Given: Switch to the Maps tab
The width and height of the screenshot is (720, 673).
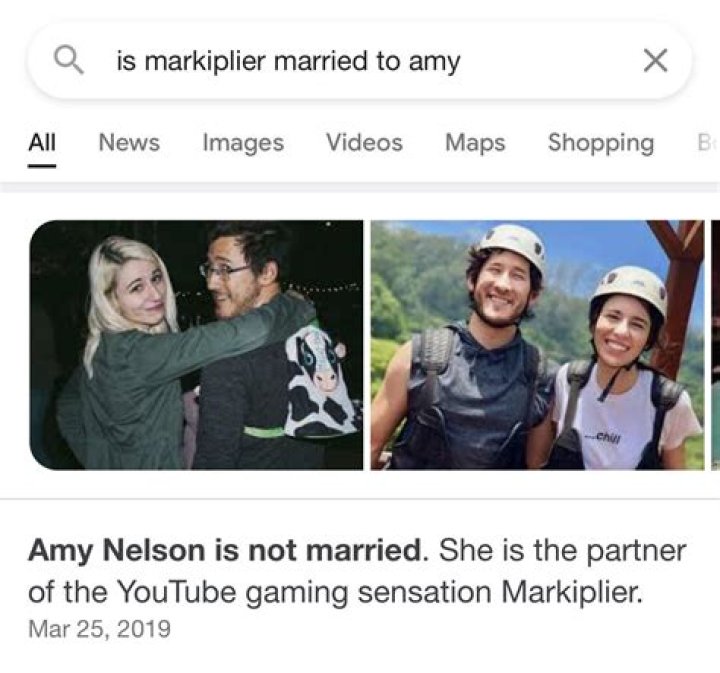Looking at the screenshot, I should point(475,143).
